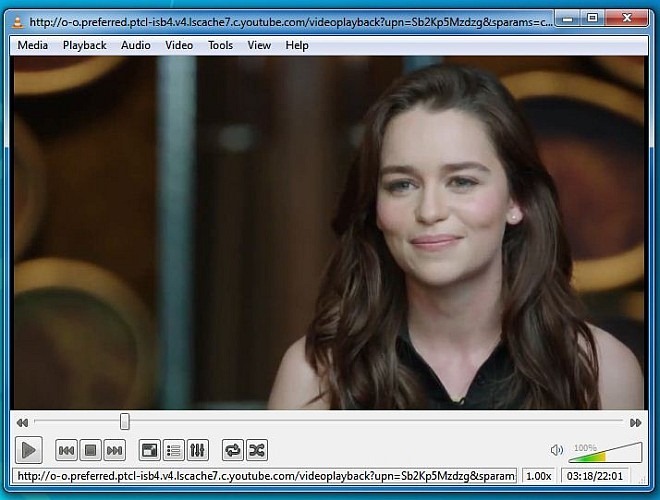Stop playback with the stop button
This screenshot has width=660, height=500.
[90, 451]
